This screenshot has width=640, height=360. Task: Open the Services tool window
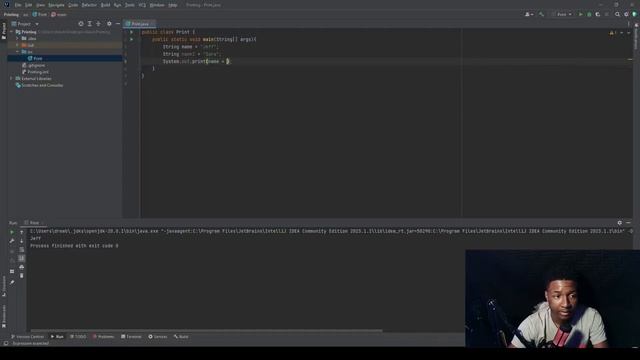point(158,337)
